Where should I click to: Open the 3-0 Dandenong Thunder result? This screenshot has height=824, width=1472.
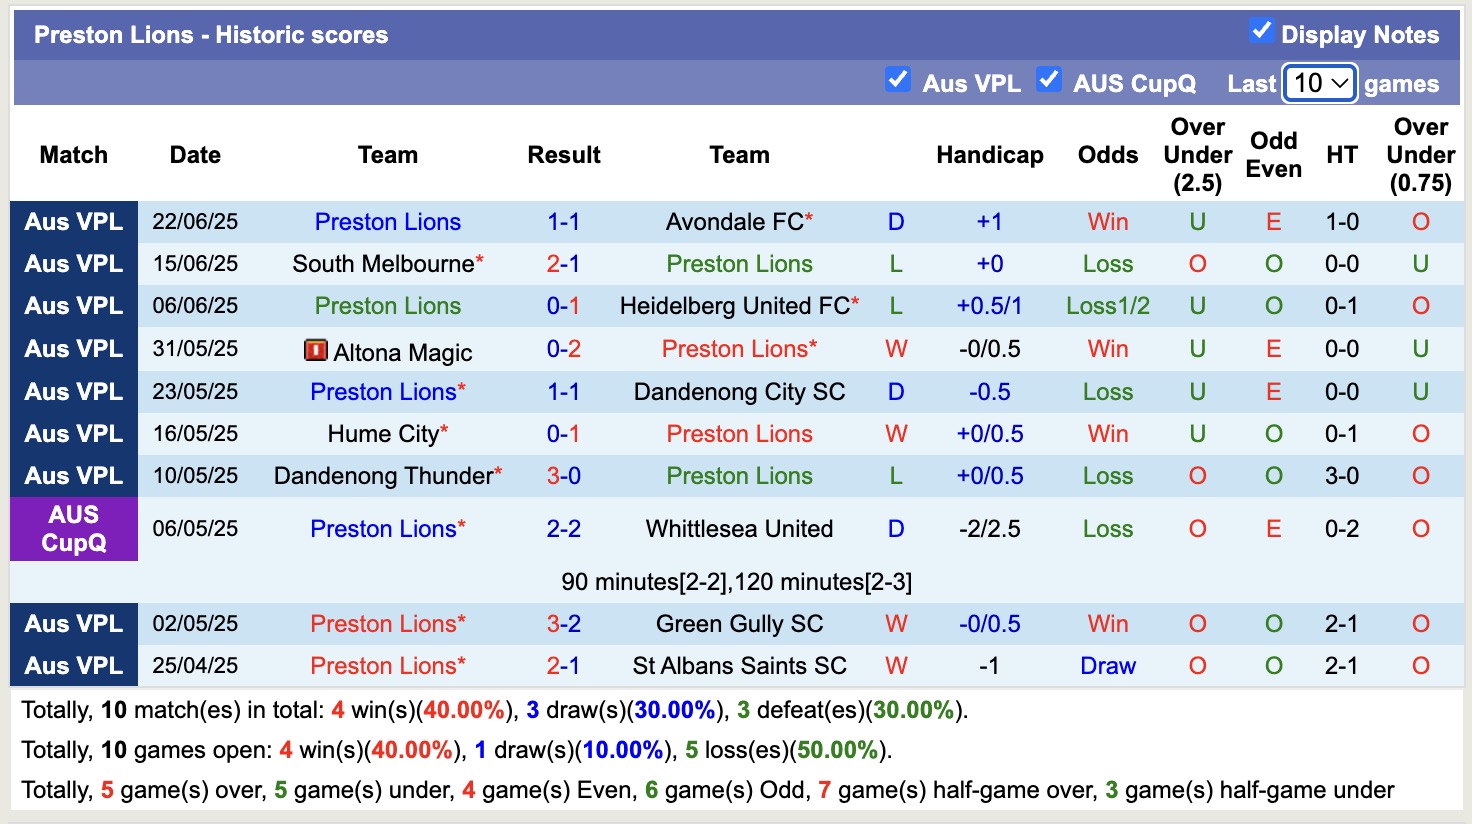click(563, 476)
